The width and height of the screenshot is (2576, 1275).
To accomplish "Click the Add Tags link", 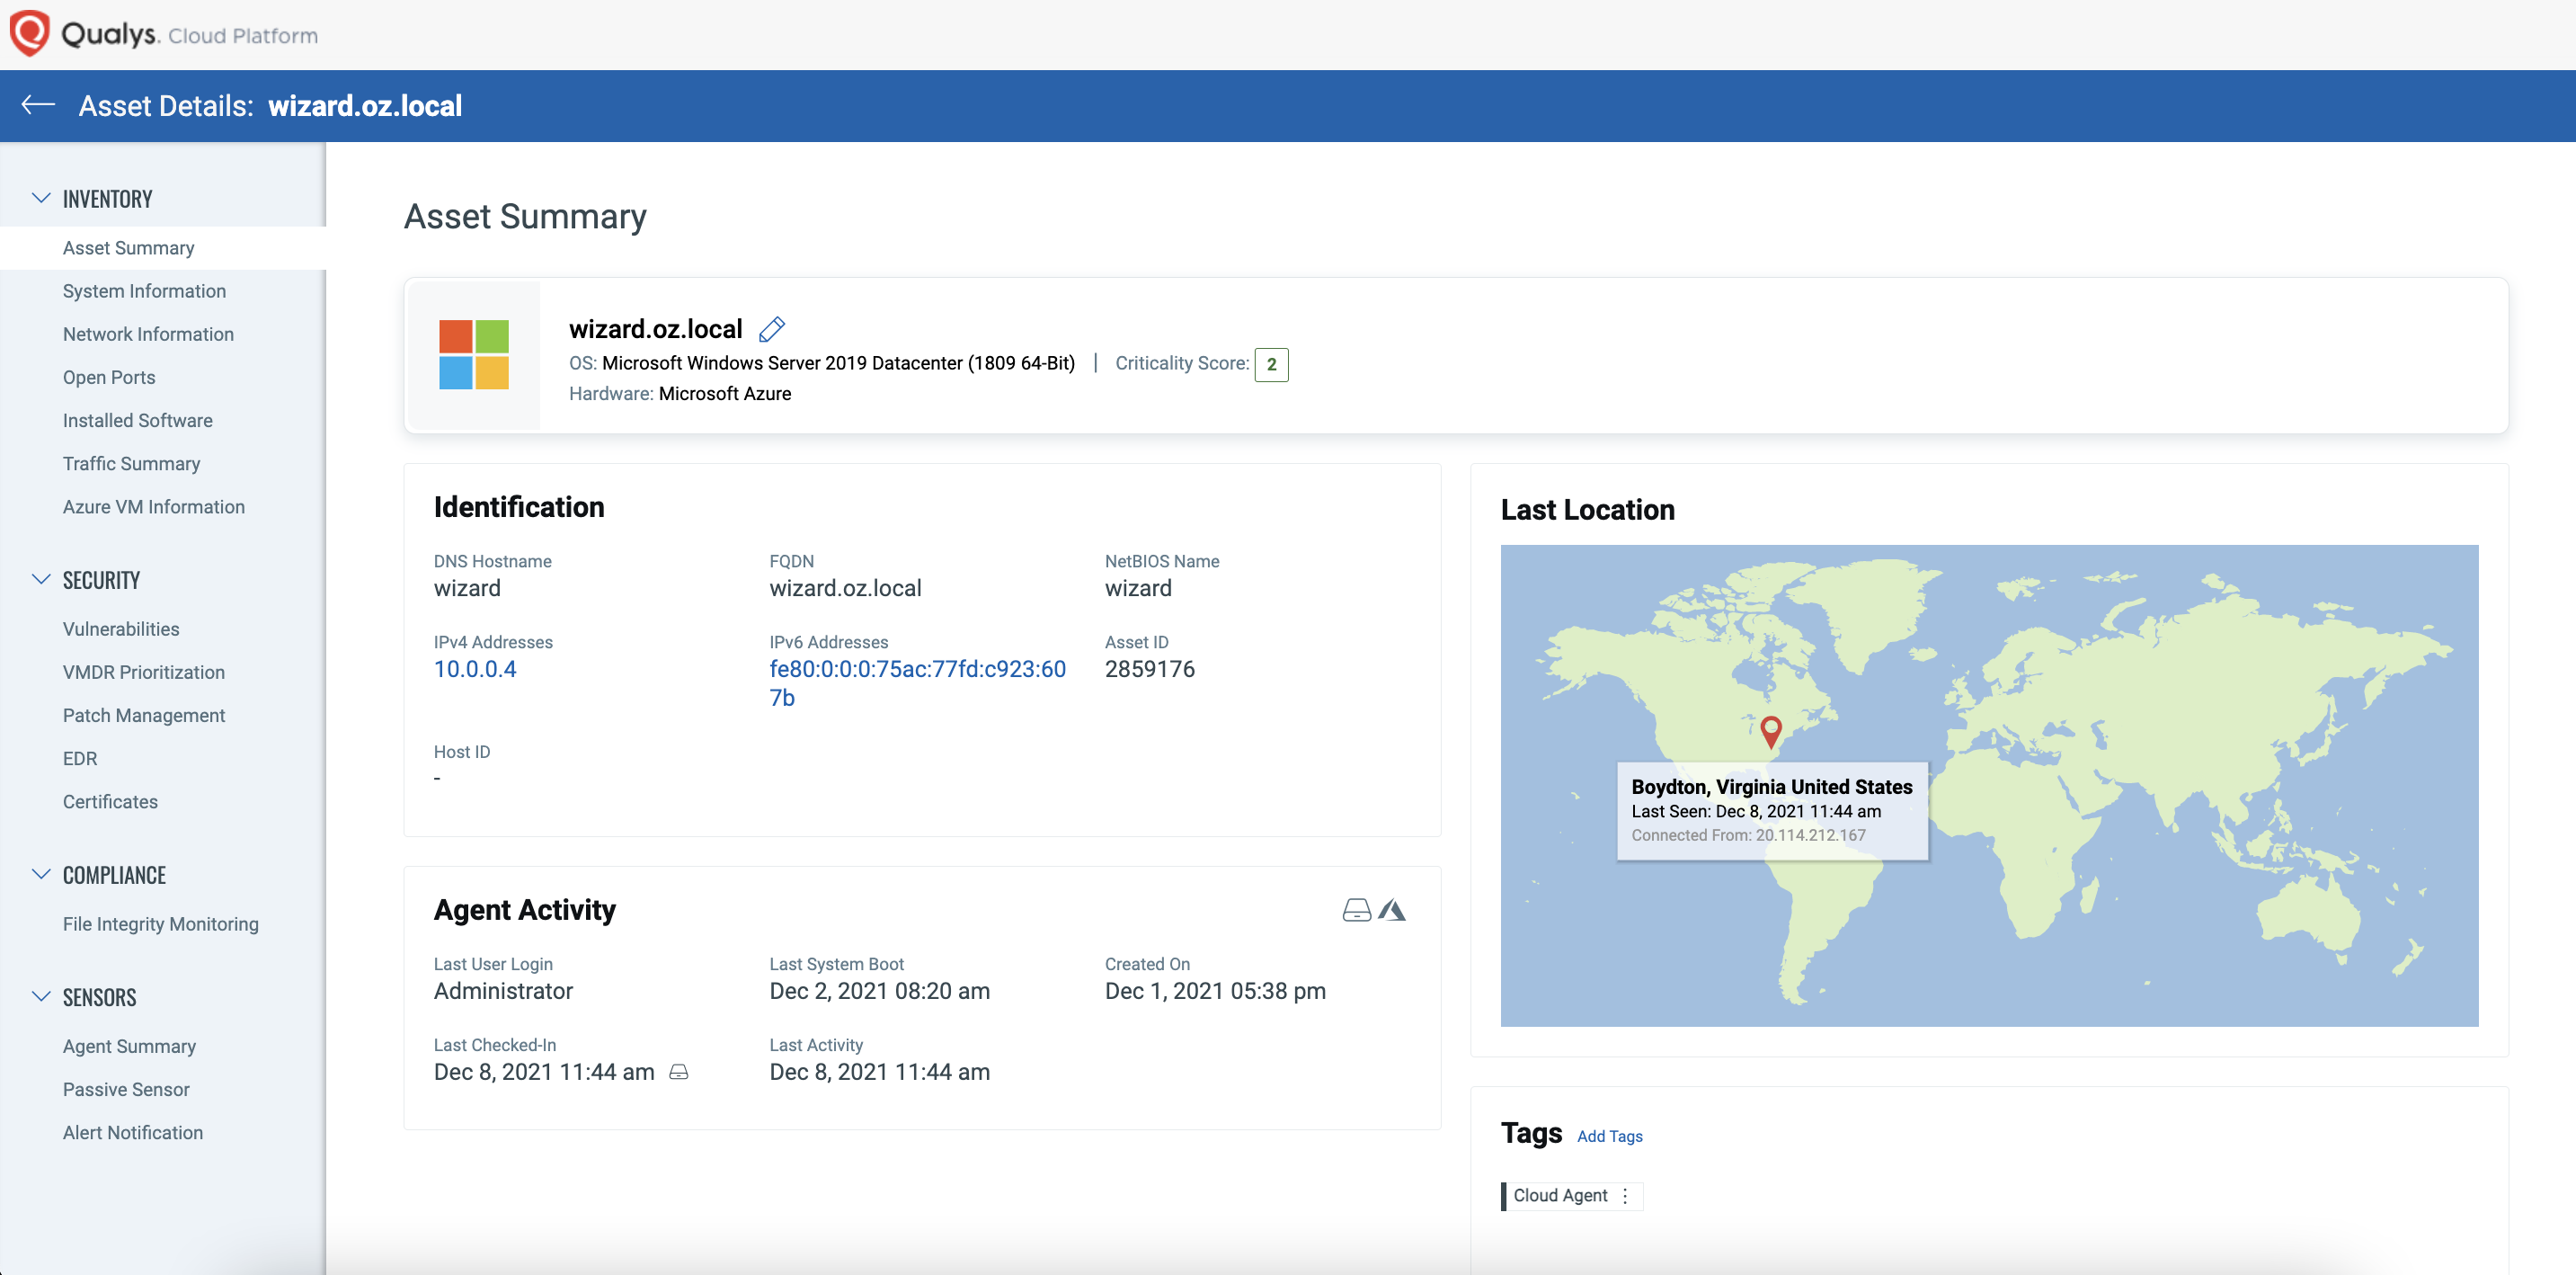I will [x=1609, y=1136].
